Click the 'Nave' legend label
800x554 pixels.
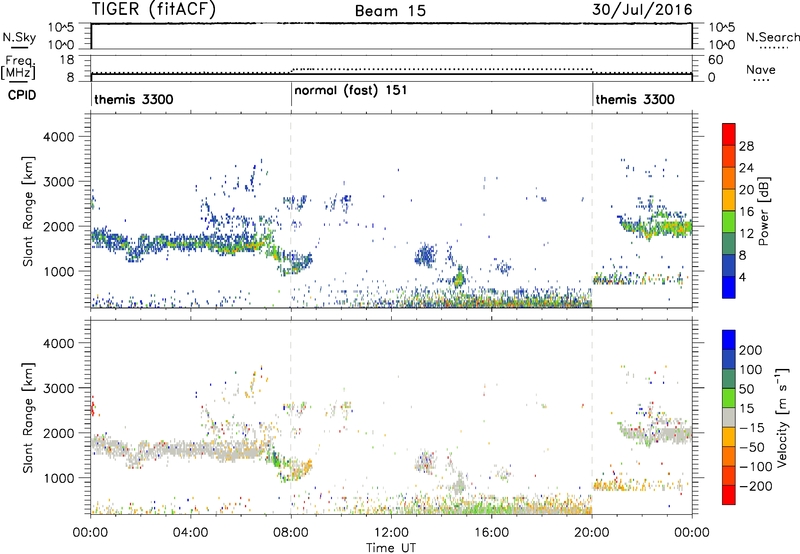pos(761,69)
